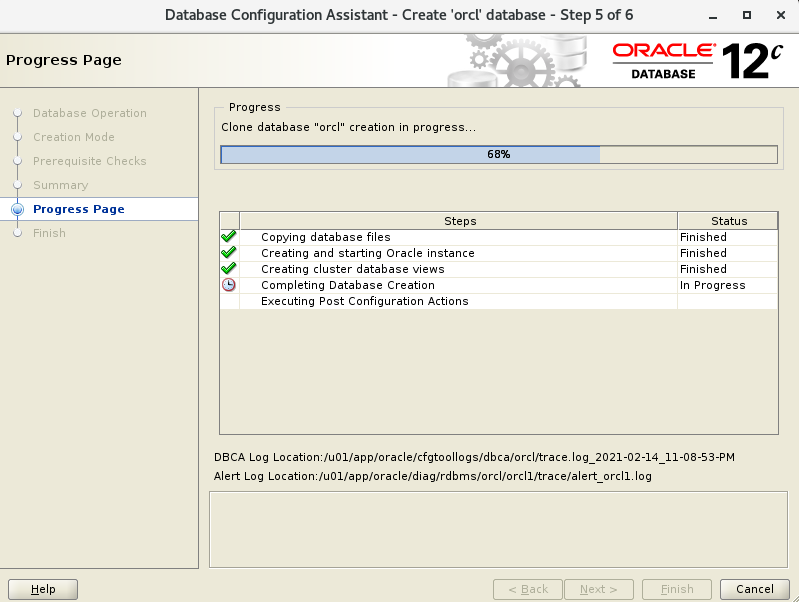Click the Database Operation step bullet

pyautogui.click(x=17, y=113)
